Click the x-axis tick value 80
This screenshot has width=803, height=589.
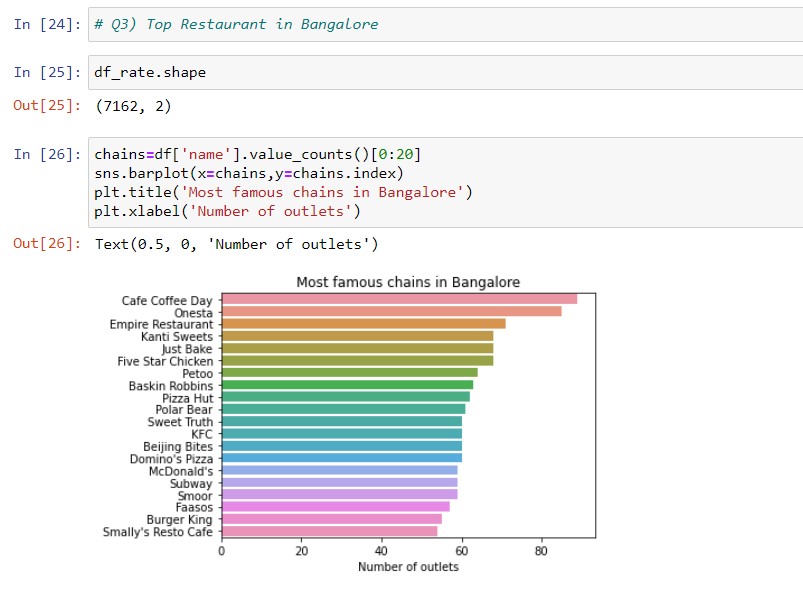pos(541,551)
